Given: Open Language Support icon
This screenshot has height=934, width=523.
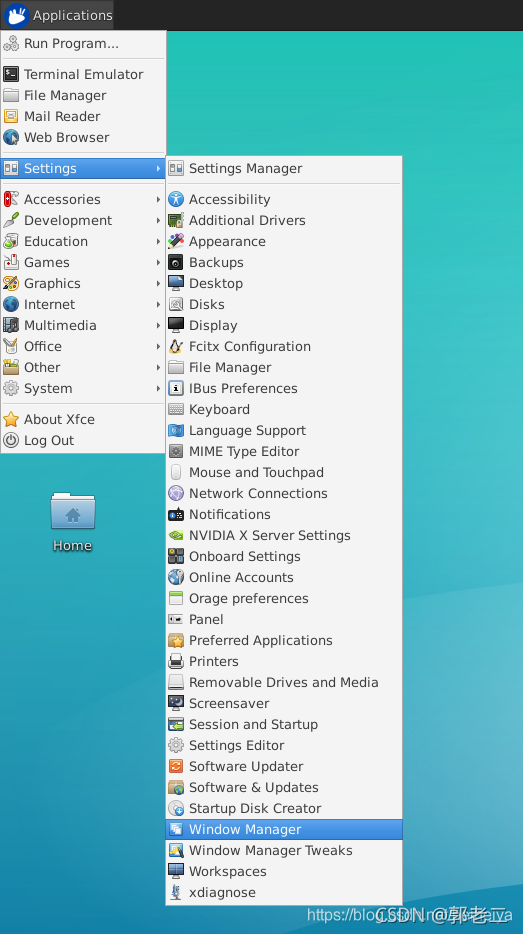Looking at the screenshot, I should tap(176, 430).
